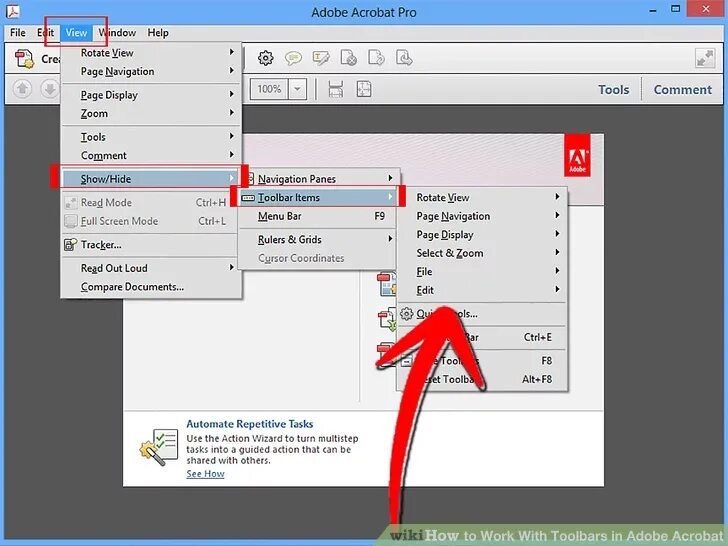Choose Rotate View in the View menu
The height and width of the screenshot is (546, 728).
tap(151, 53)
